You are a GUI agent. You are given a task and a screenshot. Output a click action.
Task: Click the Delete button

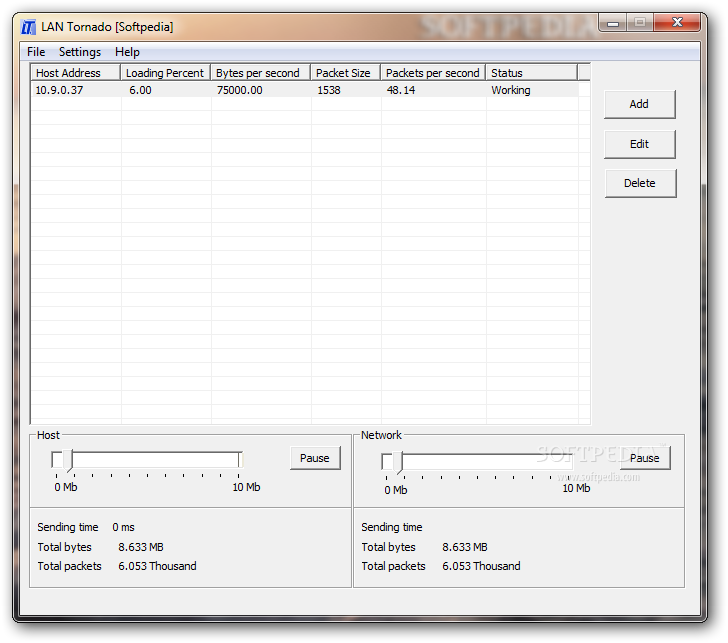point(640,183)
